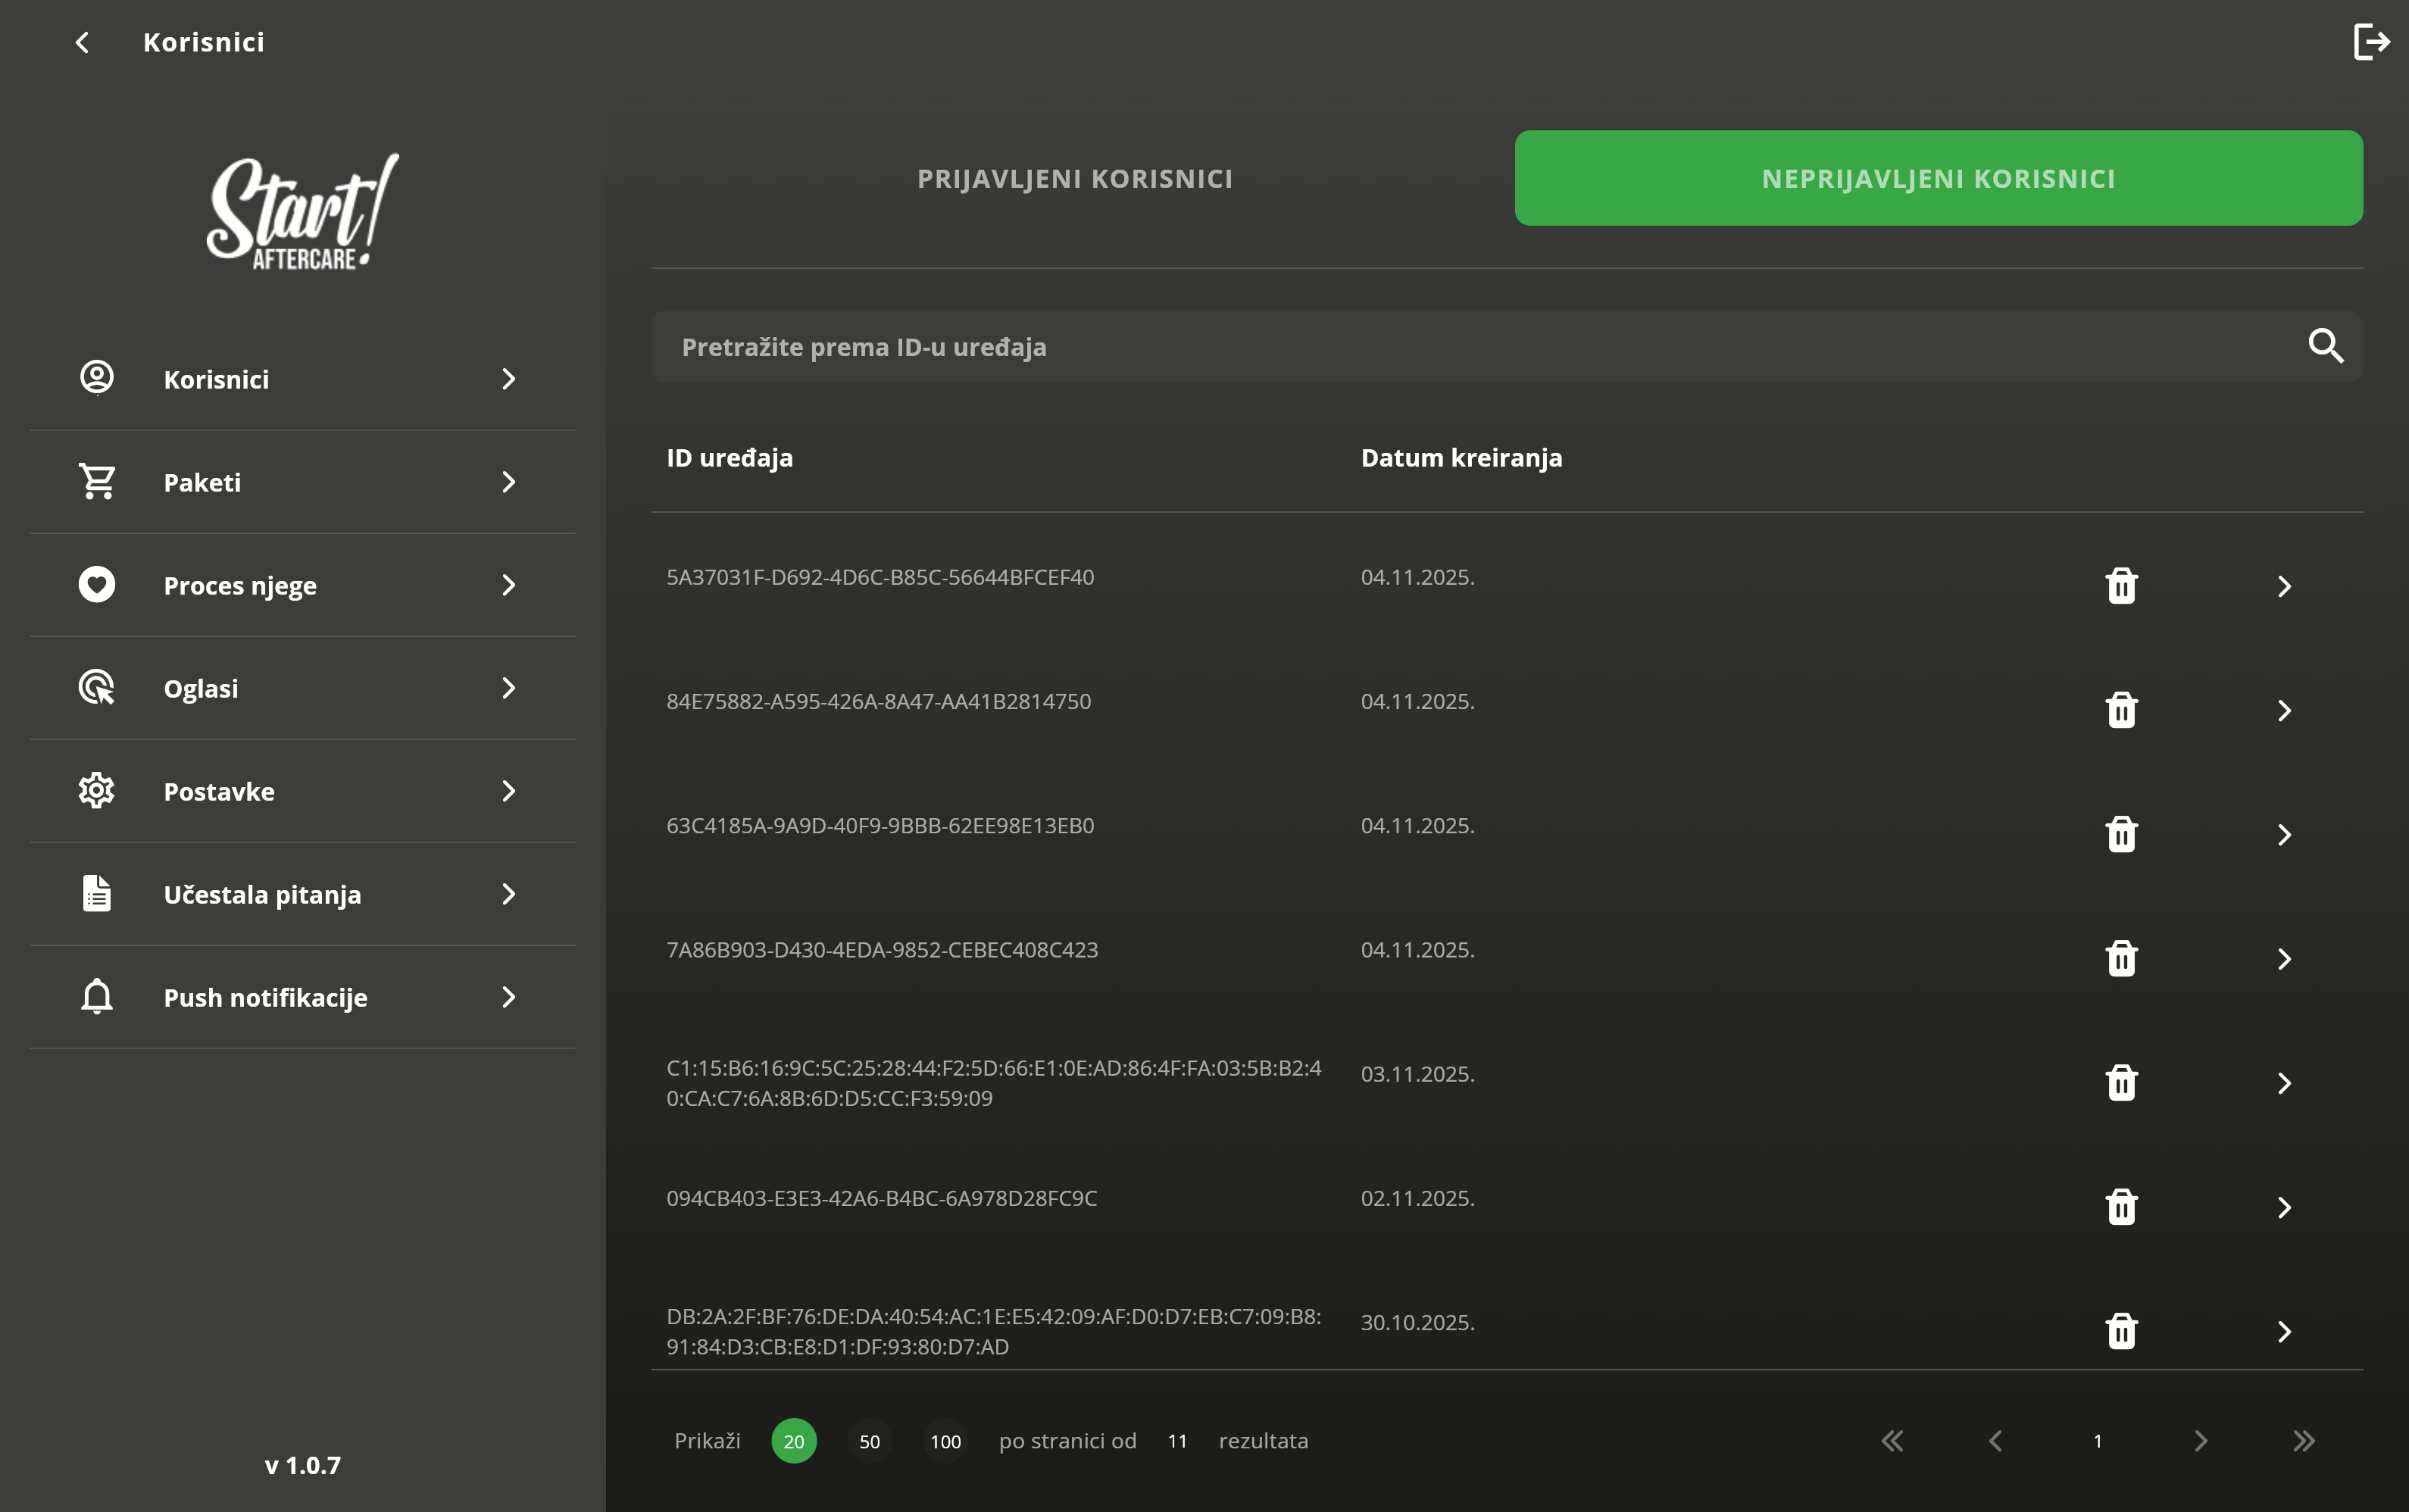Screen dimensions: 2409x1512
Task: Click the logout icon in top-right corner
Action: point(2370,42)
